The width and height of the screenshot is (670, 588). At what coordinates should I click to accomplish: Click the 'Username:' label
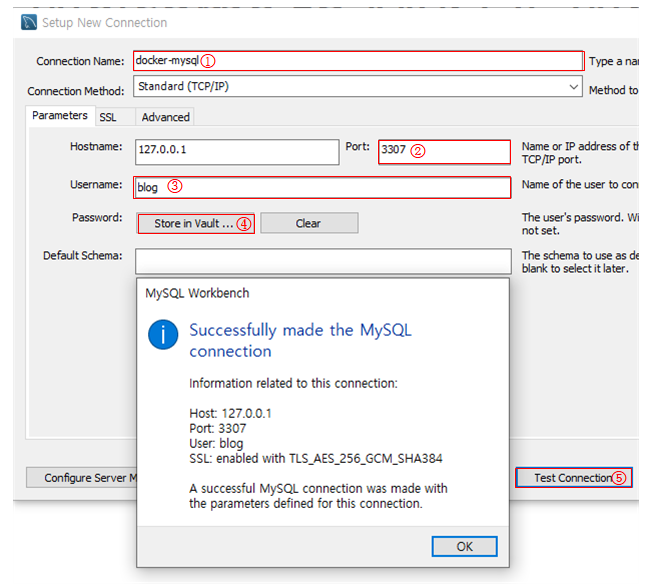click(96, 185)
